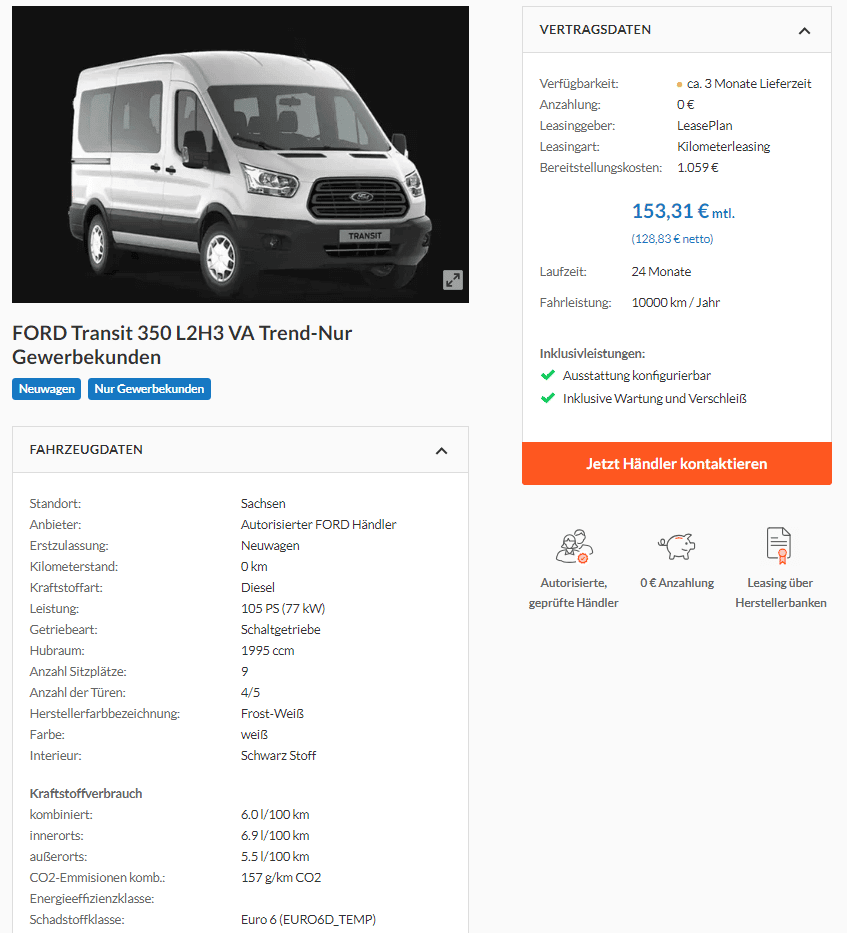This screenshot has height=933, width=847.
Task: Enlarge the vehicle photo with expand icon
Action: click(x=453, y=280)
